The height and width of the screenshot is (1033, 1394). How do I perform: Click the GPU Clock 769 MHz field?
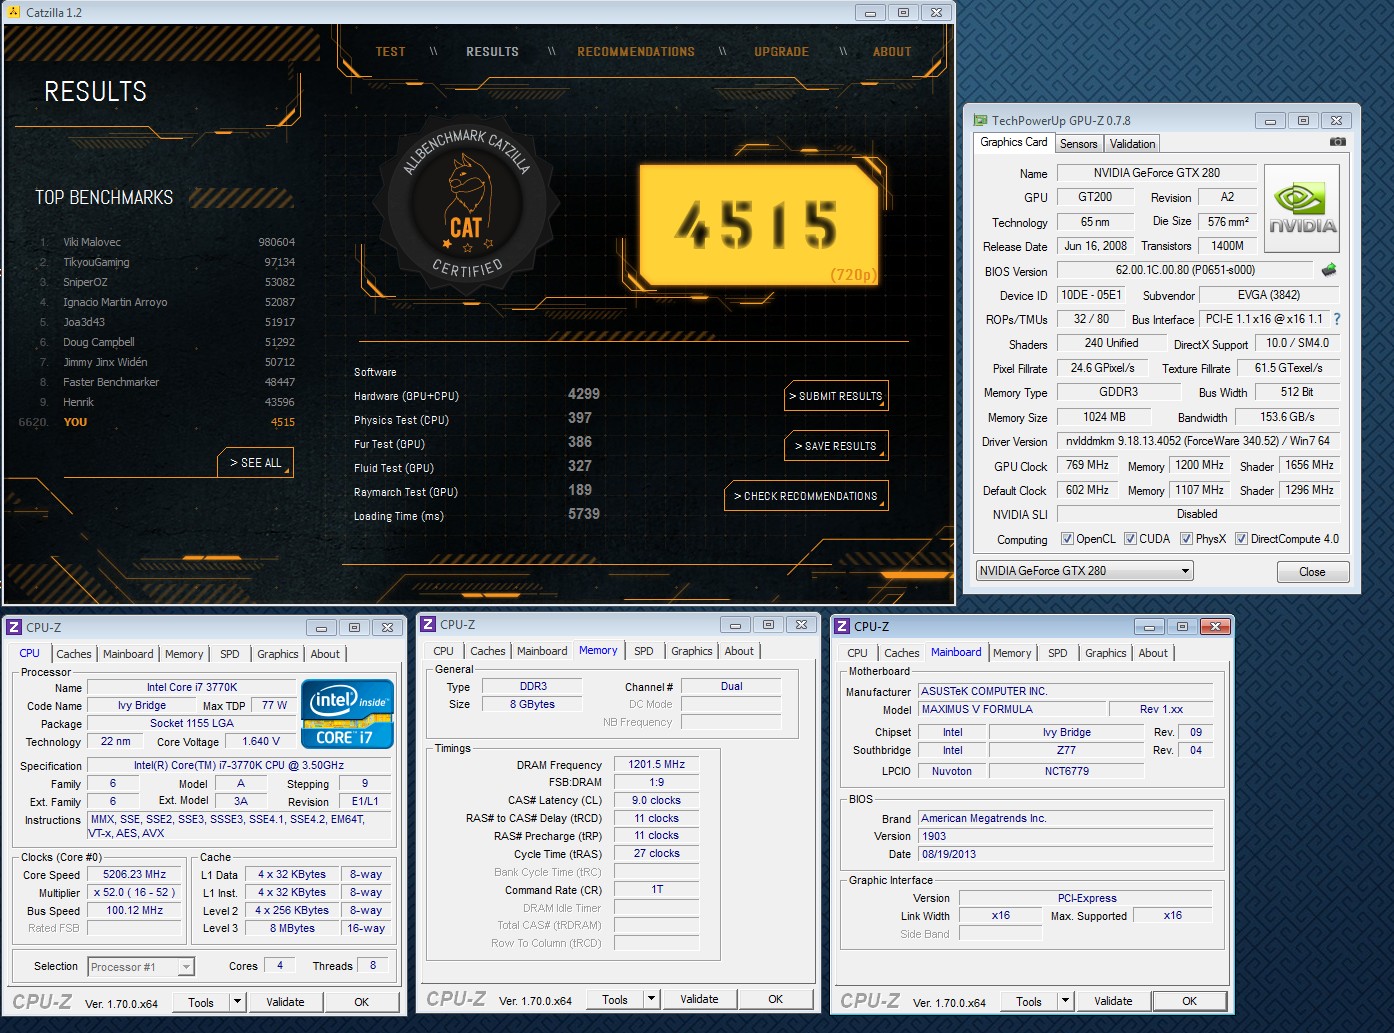click(x=1087, y=465)
